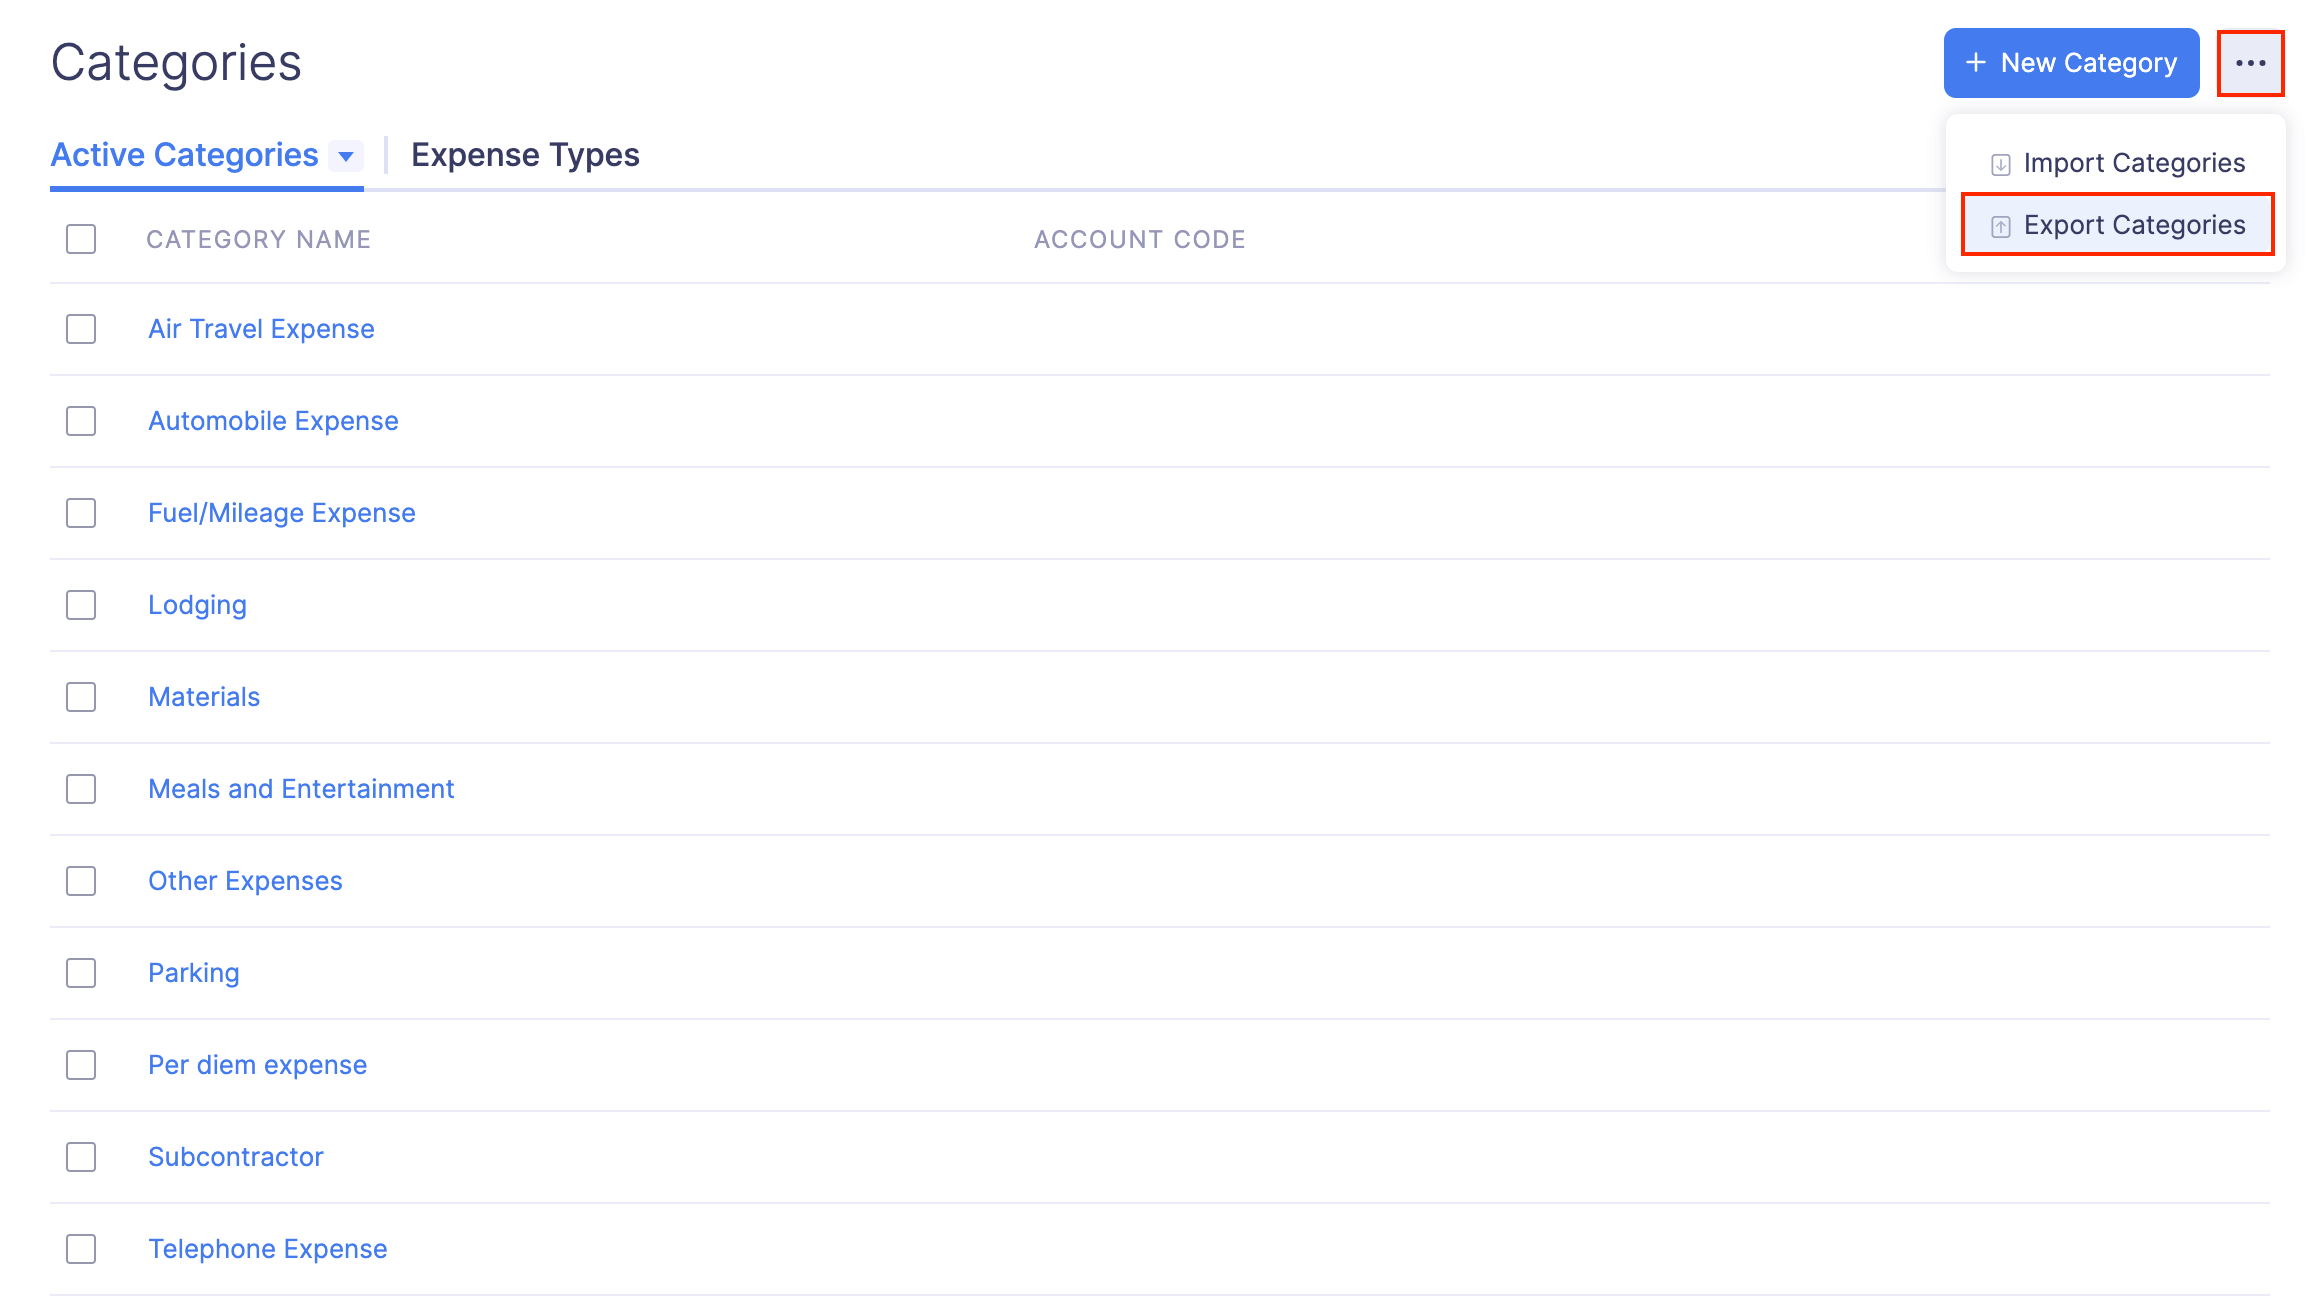Click the download icon beside Import Categories

tap(2000, 163)
